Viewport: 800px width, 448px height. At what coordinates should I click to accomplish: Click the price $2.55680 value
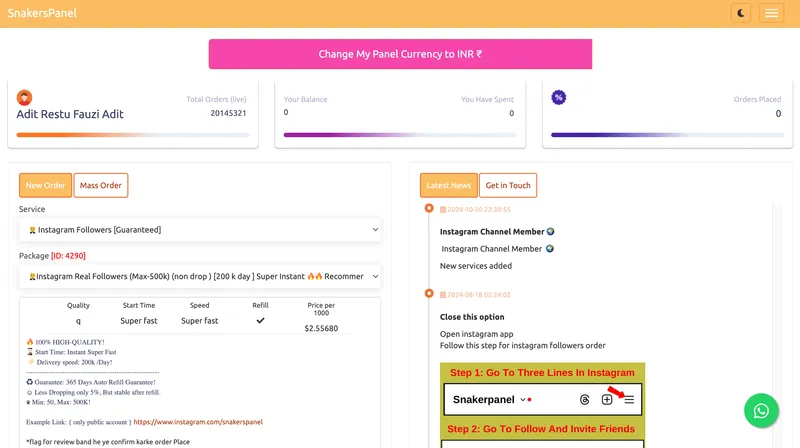click(321, 328)
